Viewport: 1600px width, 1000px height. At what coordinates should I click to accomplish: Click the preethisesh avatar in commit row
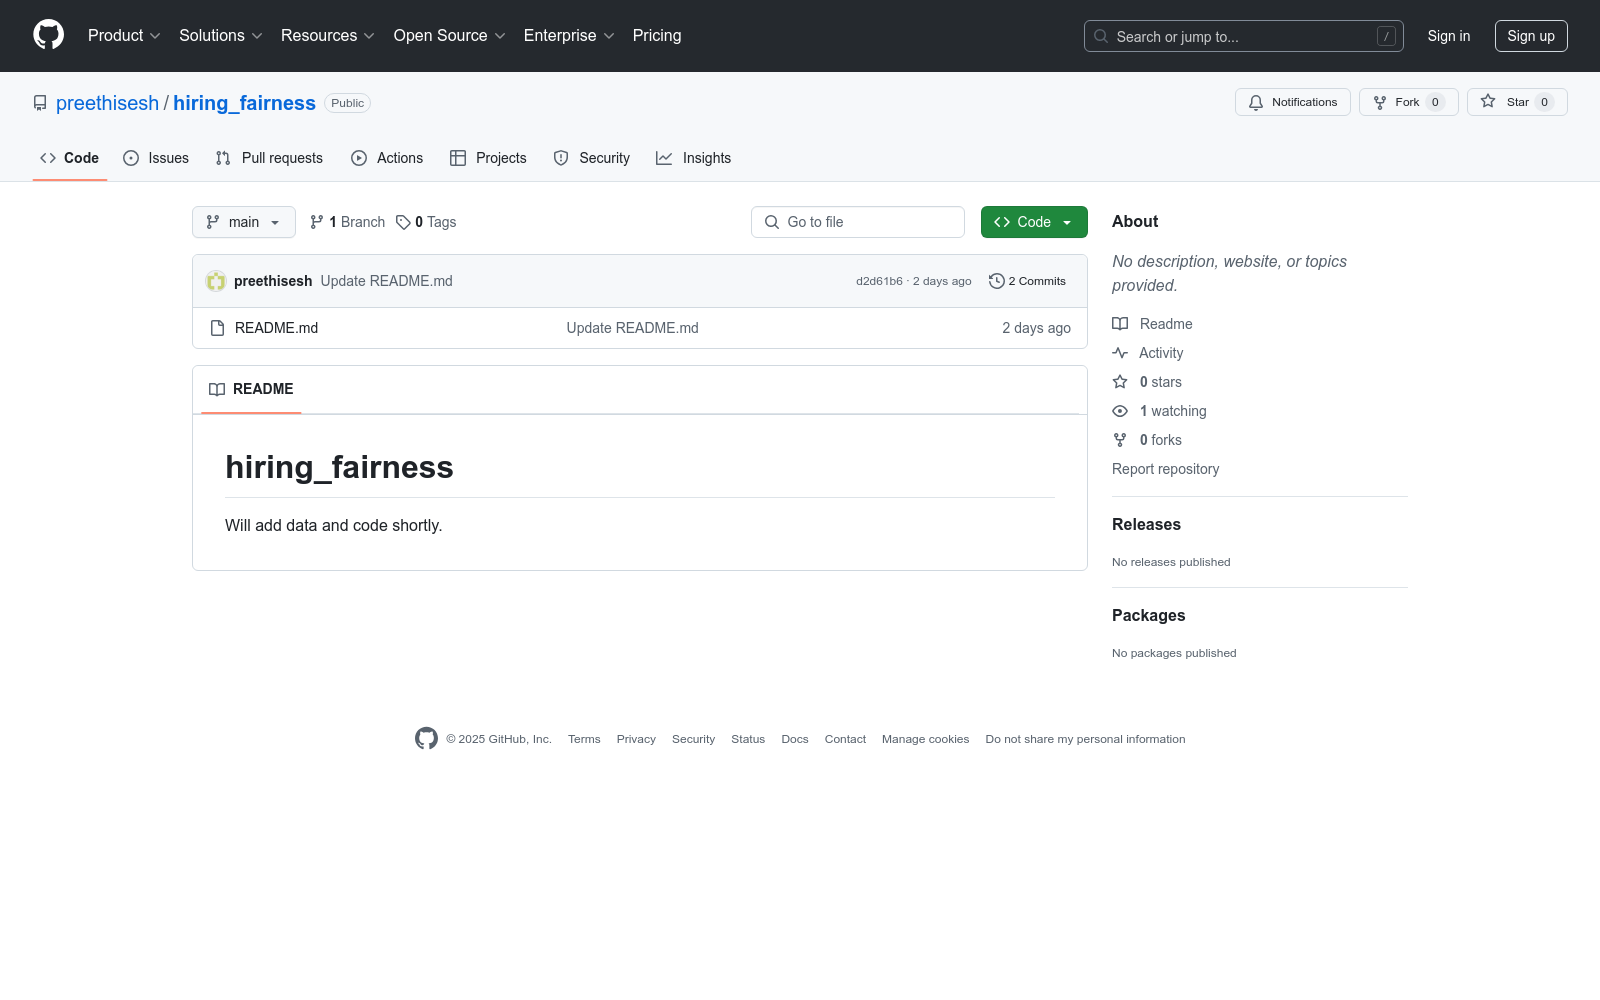coord(216,281)
